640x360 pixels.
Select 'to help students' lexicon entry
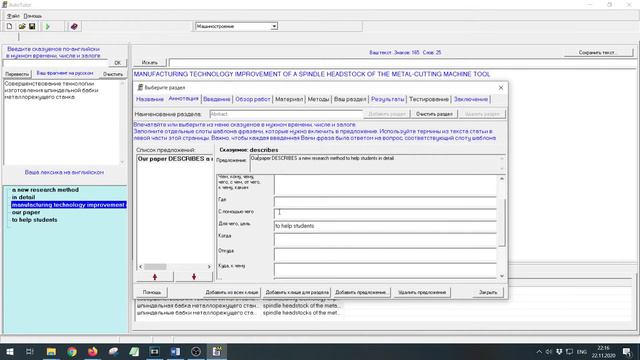coord(34,220)
